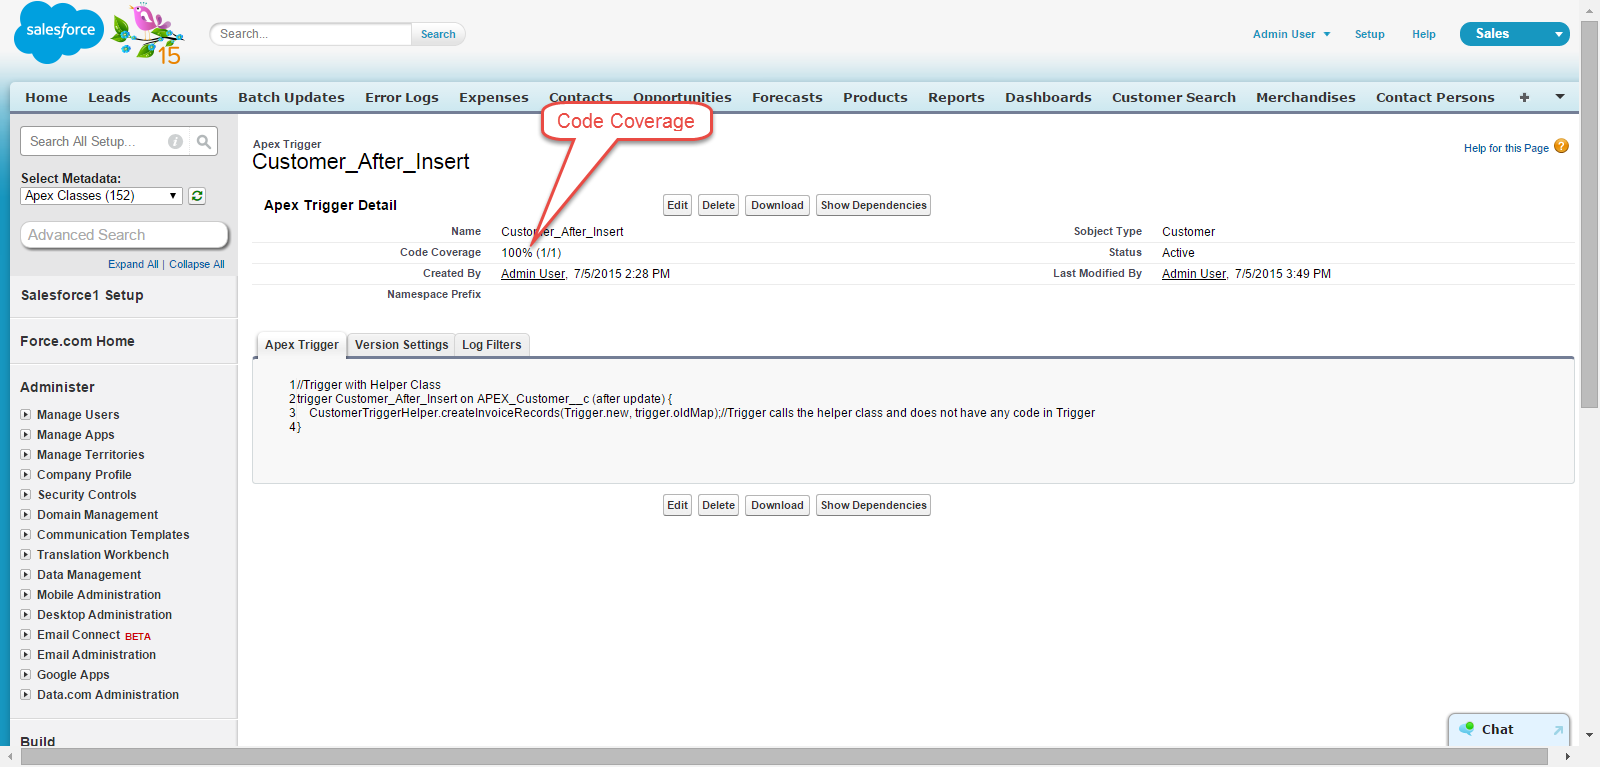
Task: Expand the Data Management section
Action: click(26, 575)
